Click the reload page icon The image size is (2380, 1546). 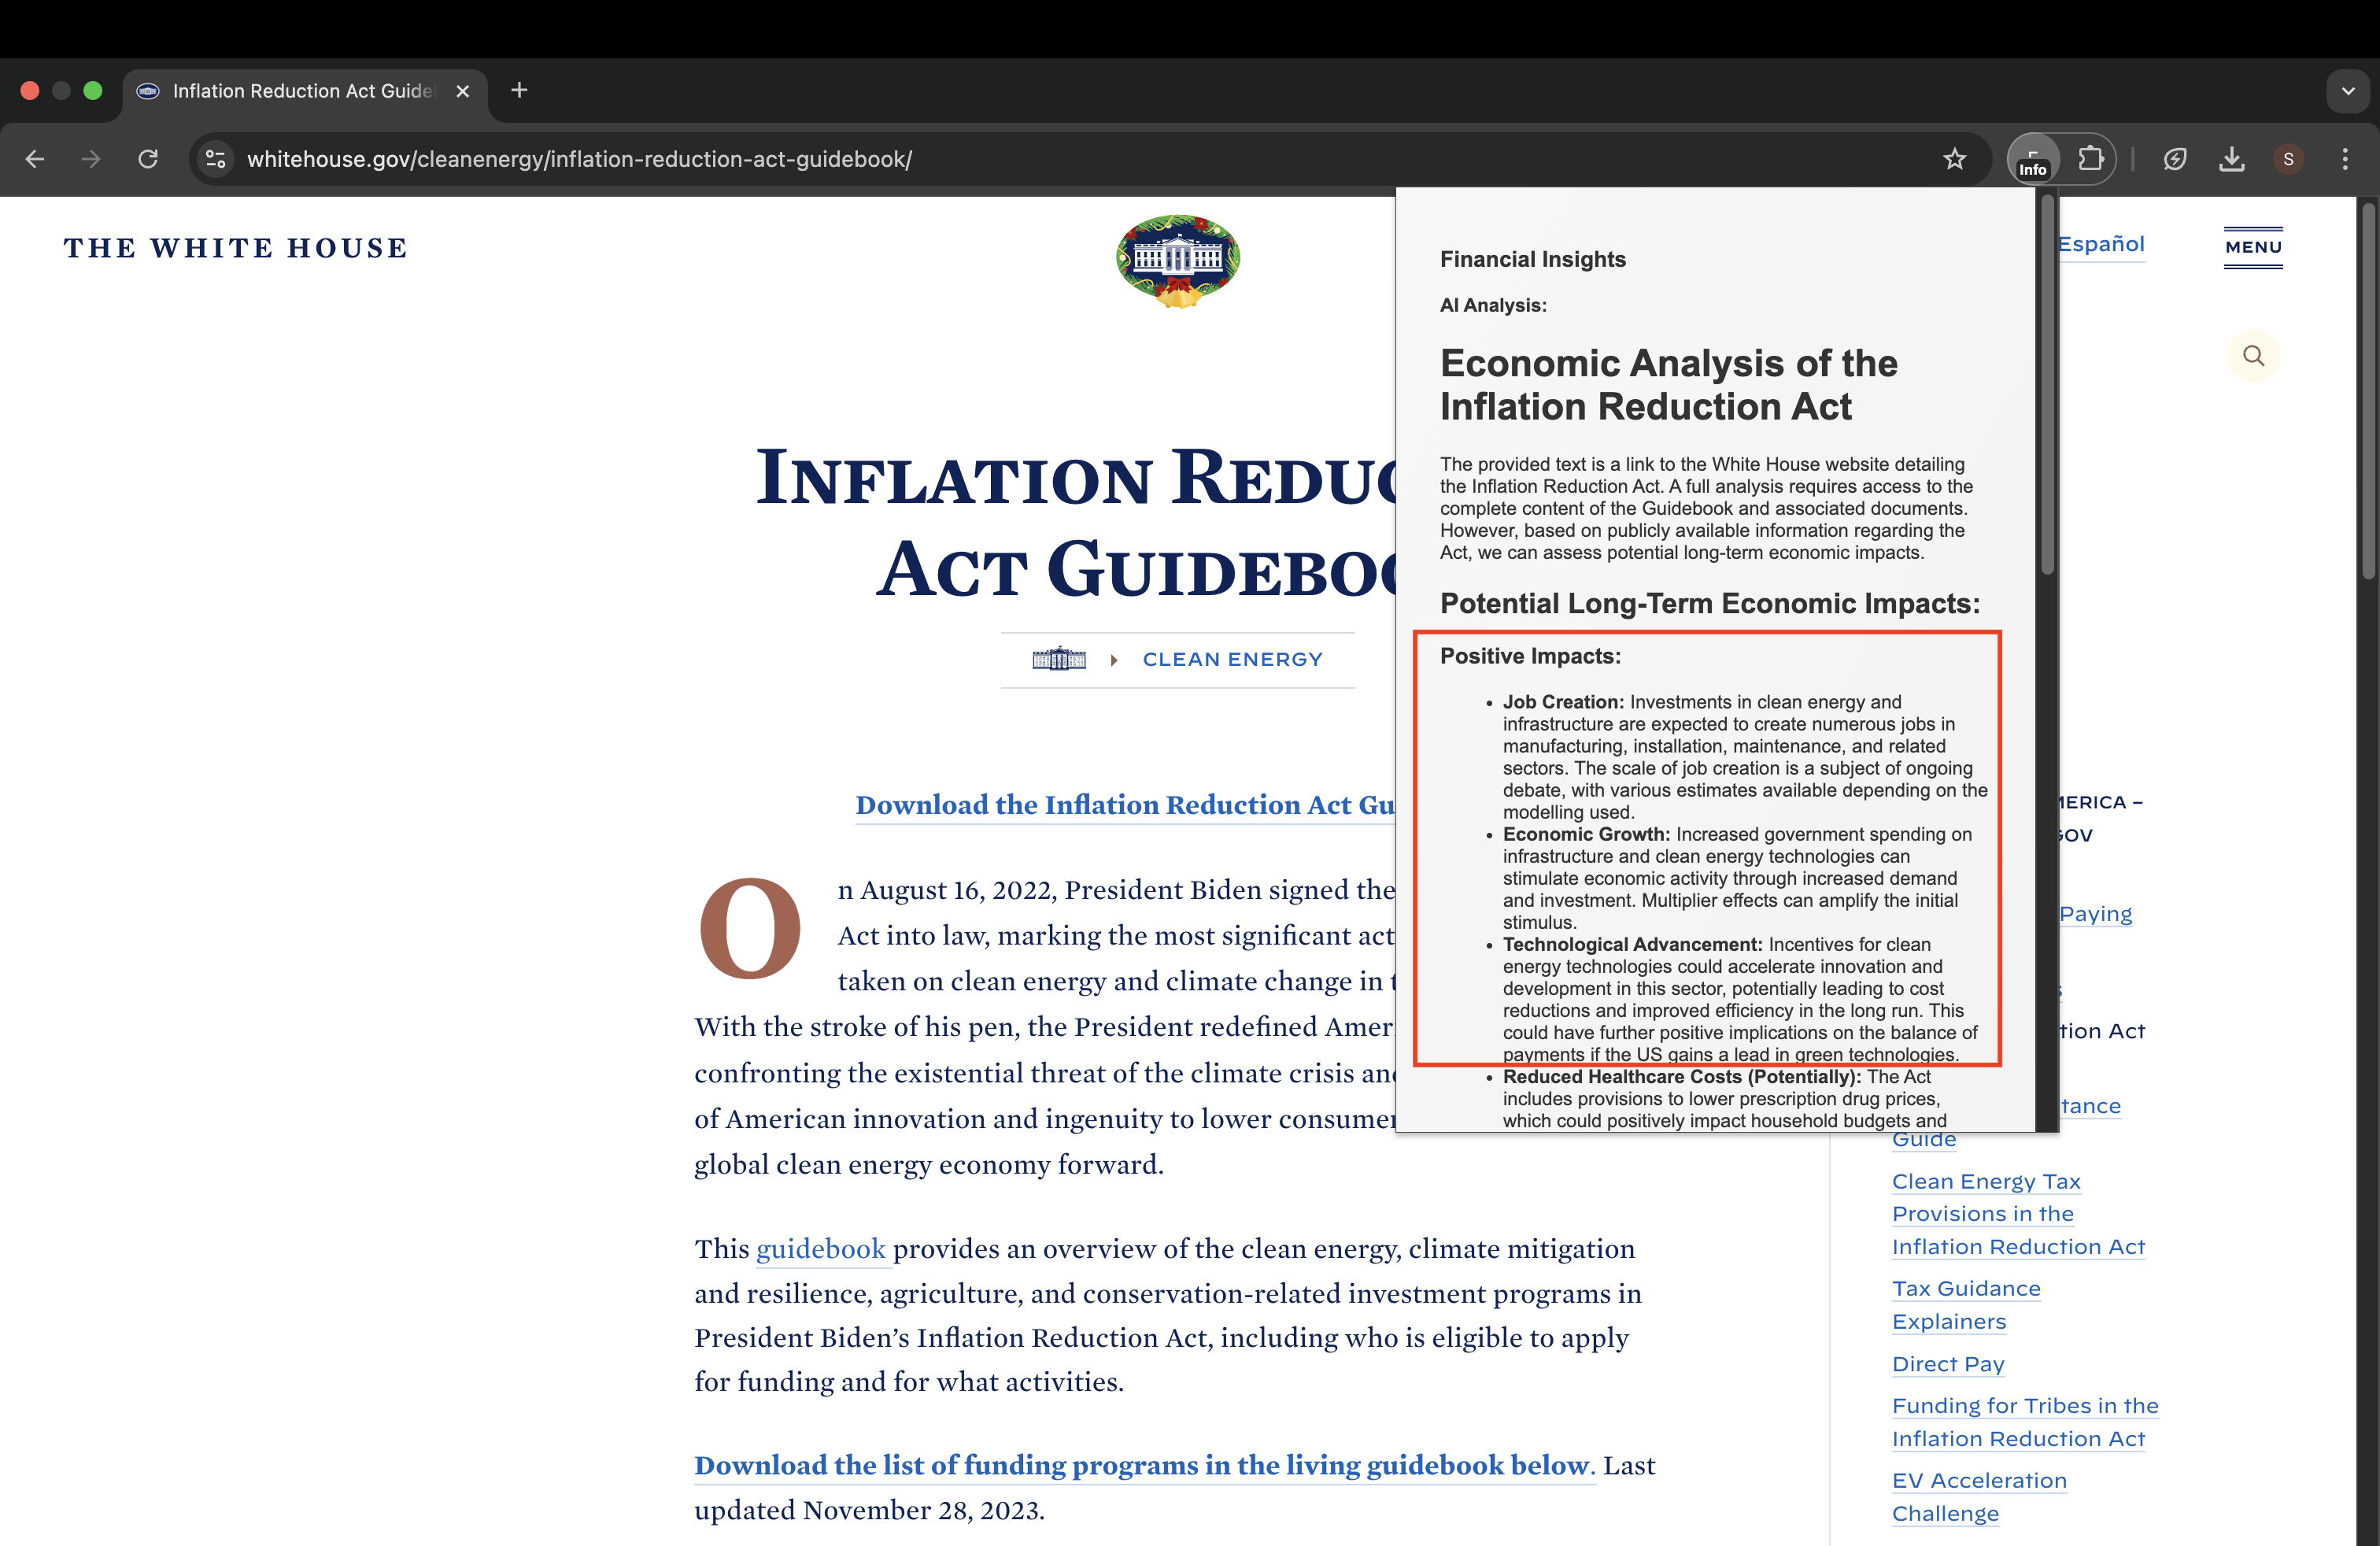[148, 159]
